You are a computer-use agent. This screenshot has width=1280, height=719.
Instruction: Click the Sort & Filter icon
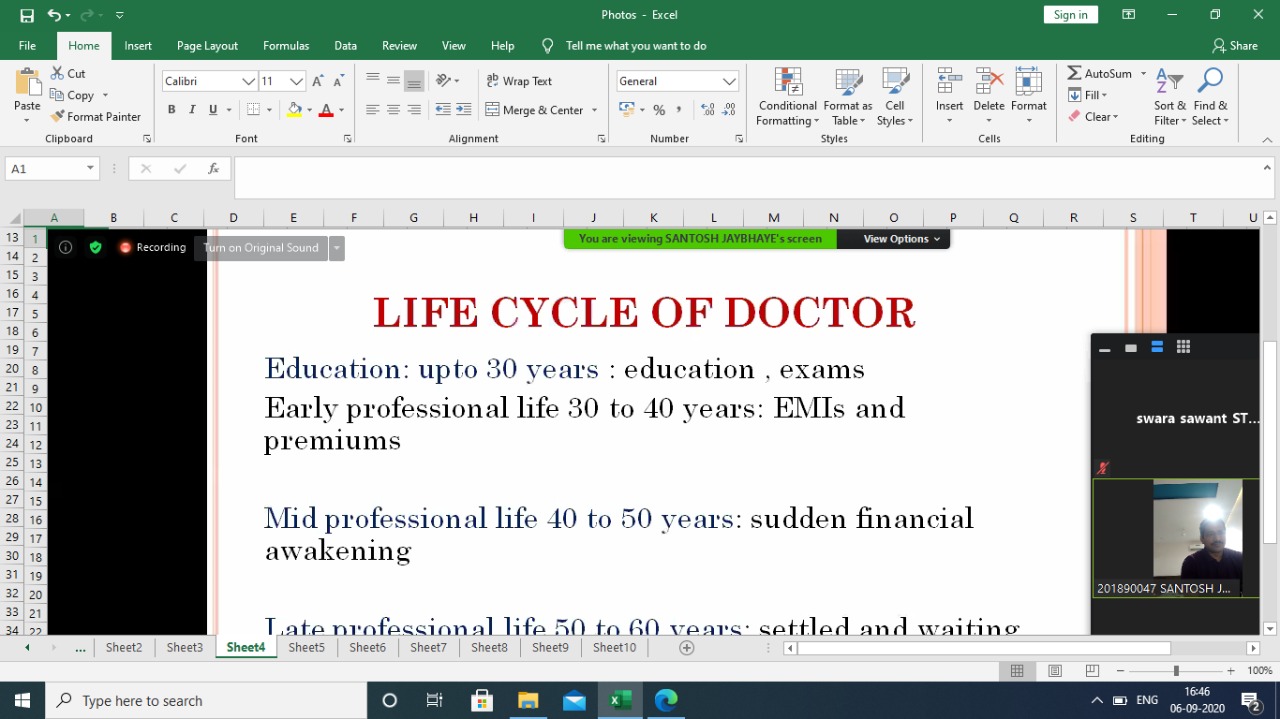(x=1169, y=84)
